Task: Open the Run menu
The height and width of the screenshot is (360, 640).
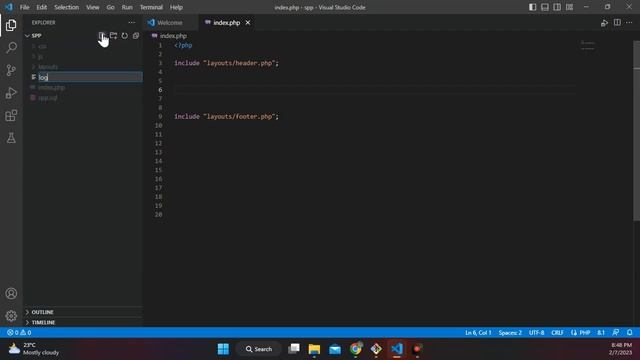Action: (127, 7)
